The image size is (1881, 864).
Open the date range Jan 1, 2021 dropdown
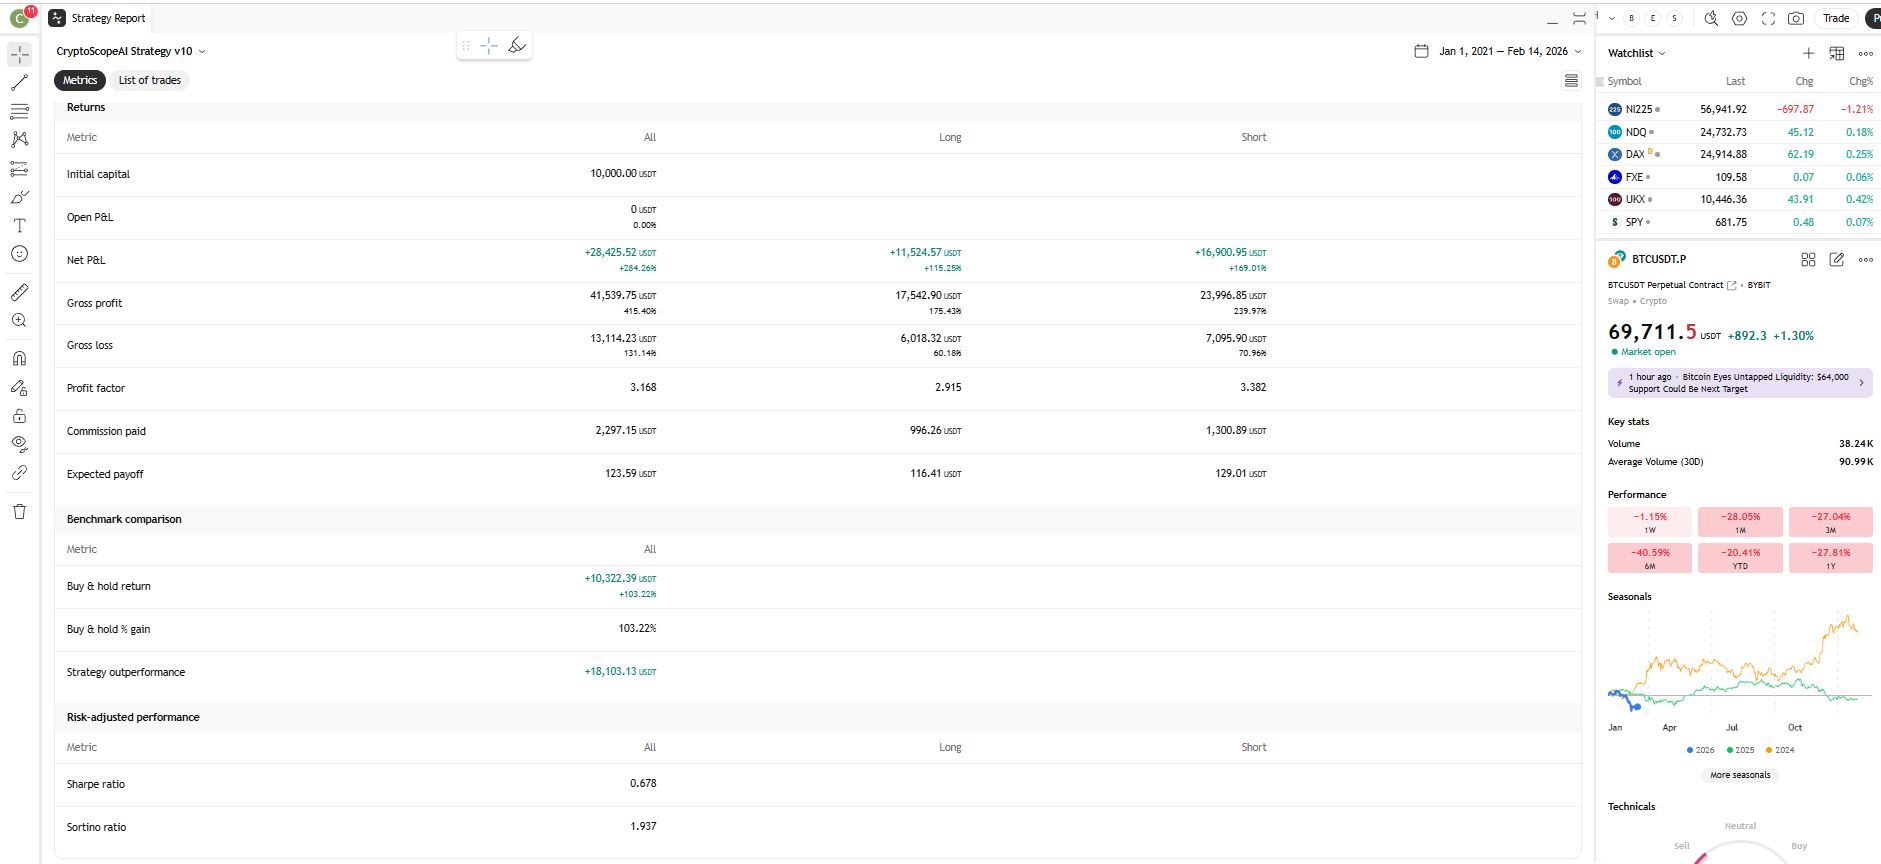(1498, 51)
